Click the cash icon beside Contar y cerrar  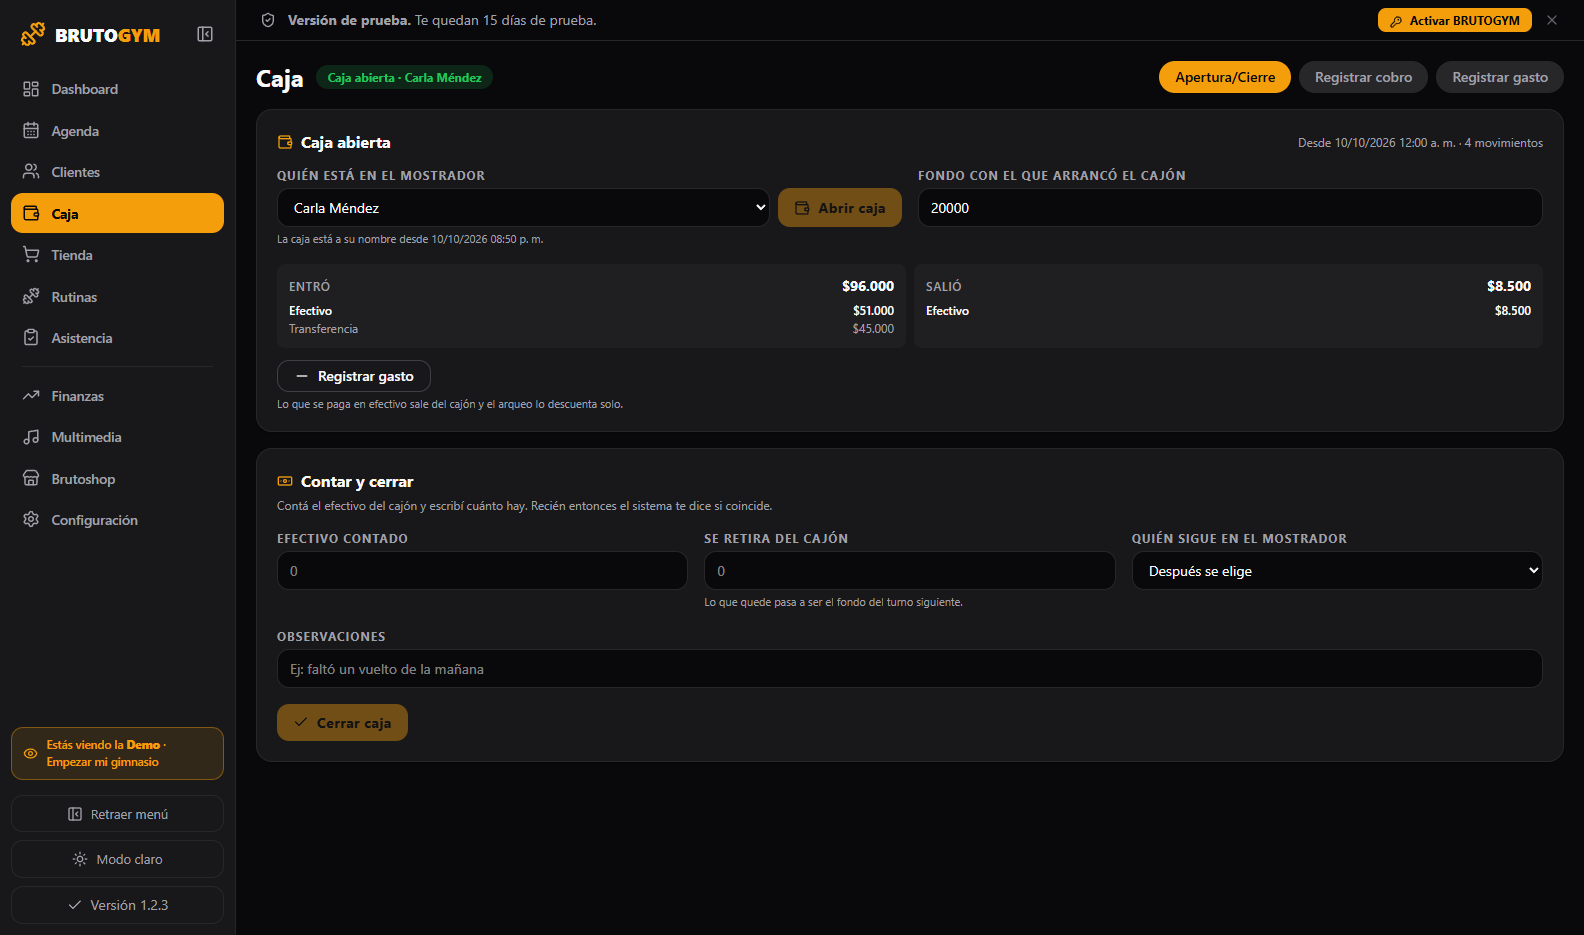[x=285, y=481]
